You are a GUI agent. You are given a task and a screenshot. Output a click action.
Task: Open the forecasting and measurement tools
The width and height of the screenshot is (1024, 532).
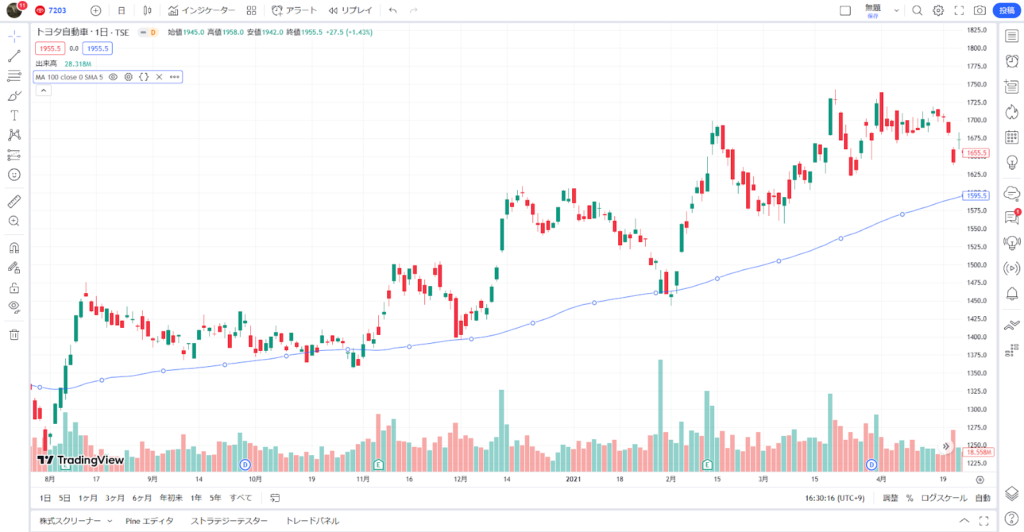click(14, 155)
